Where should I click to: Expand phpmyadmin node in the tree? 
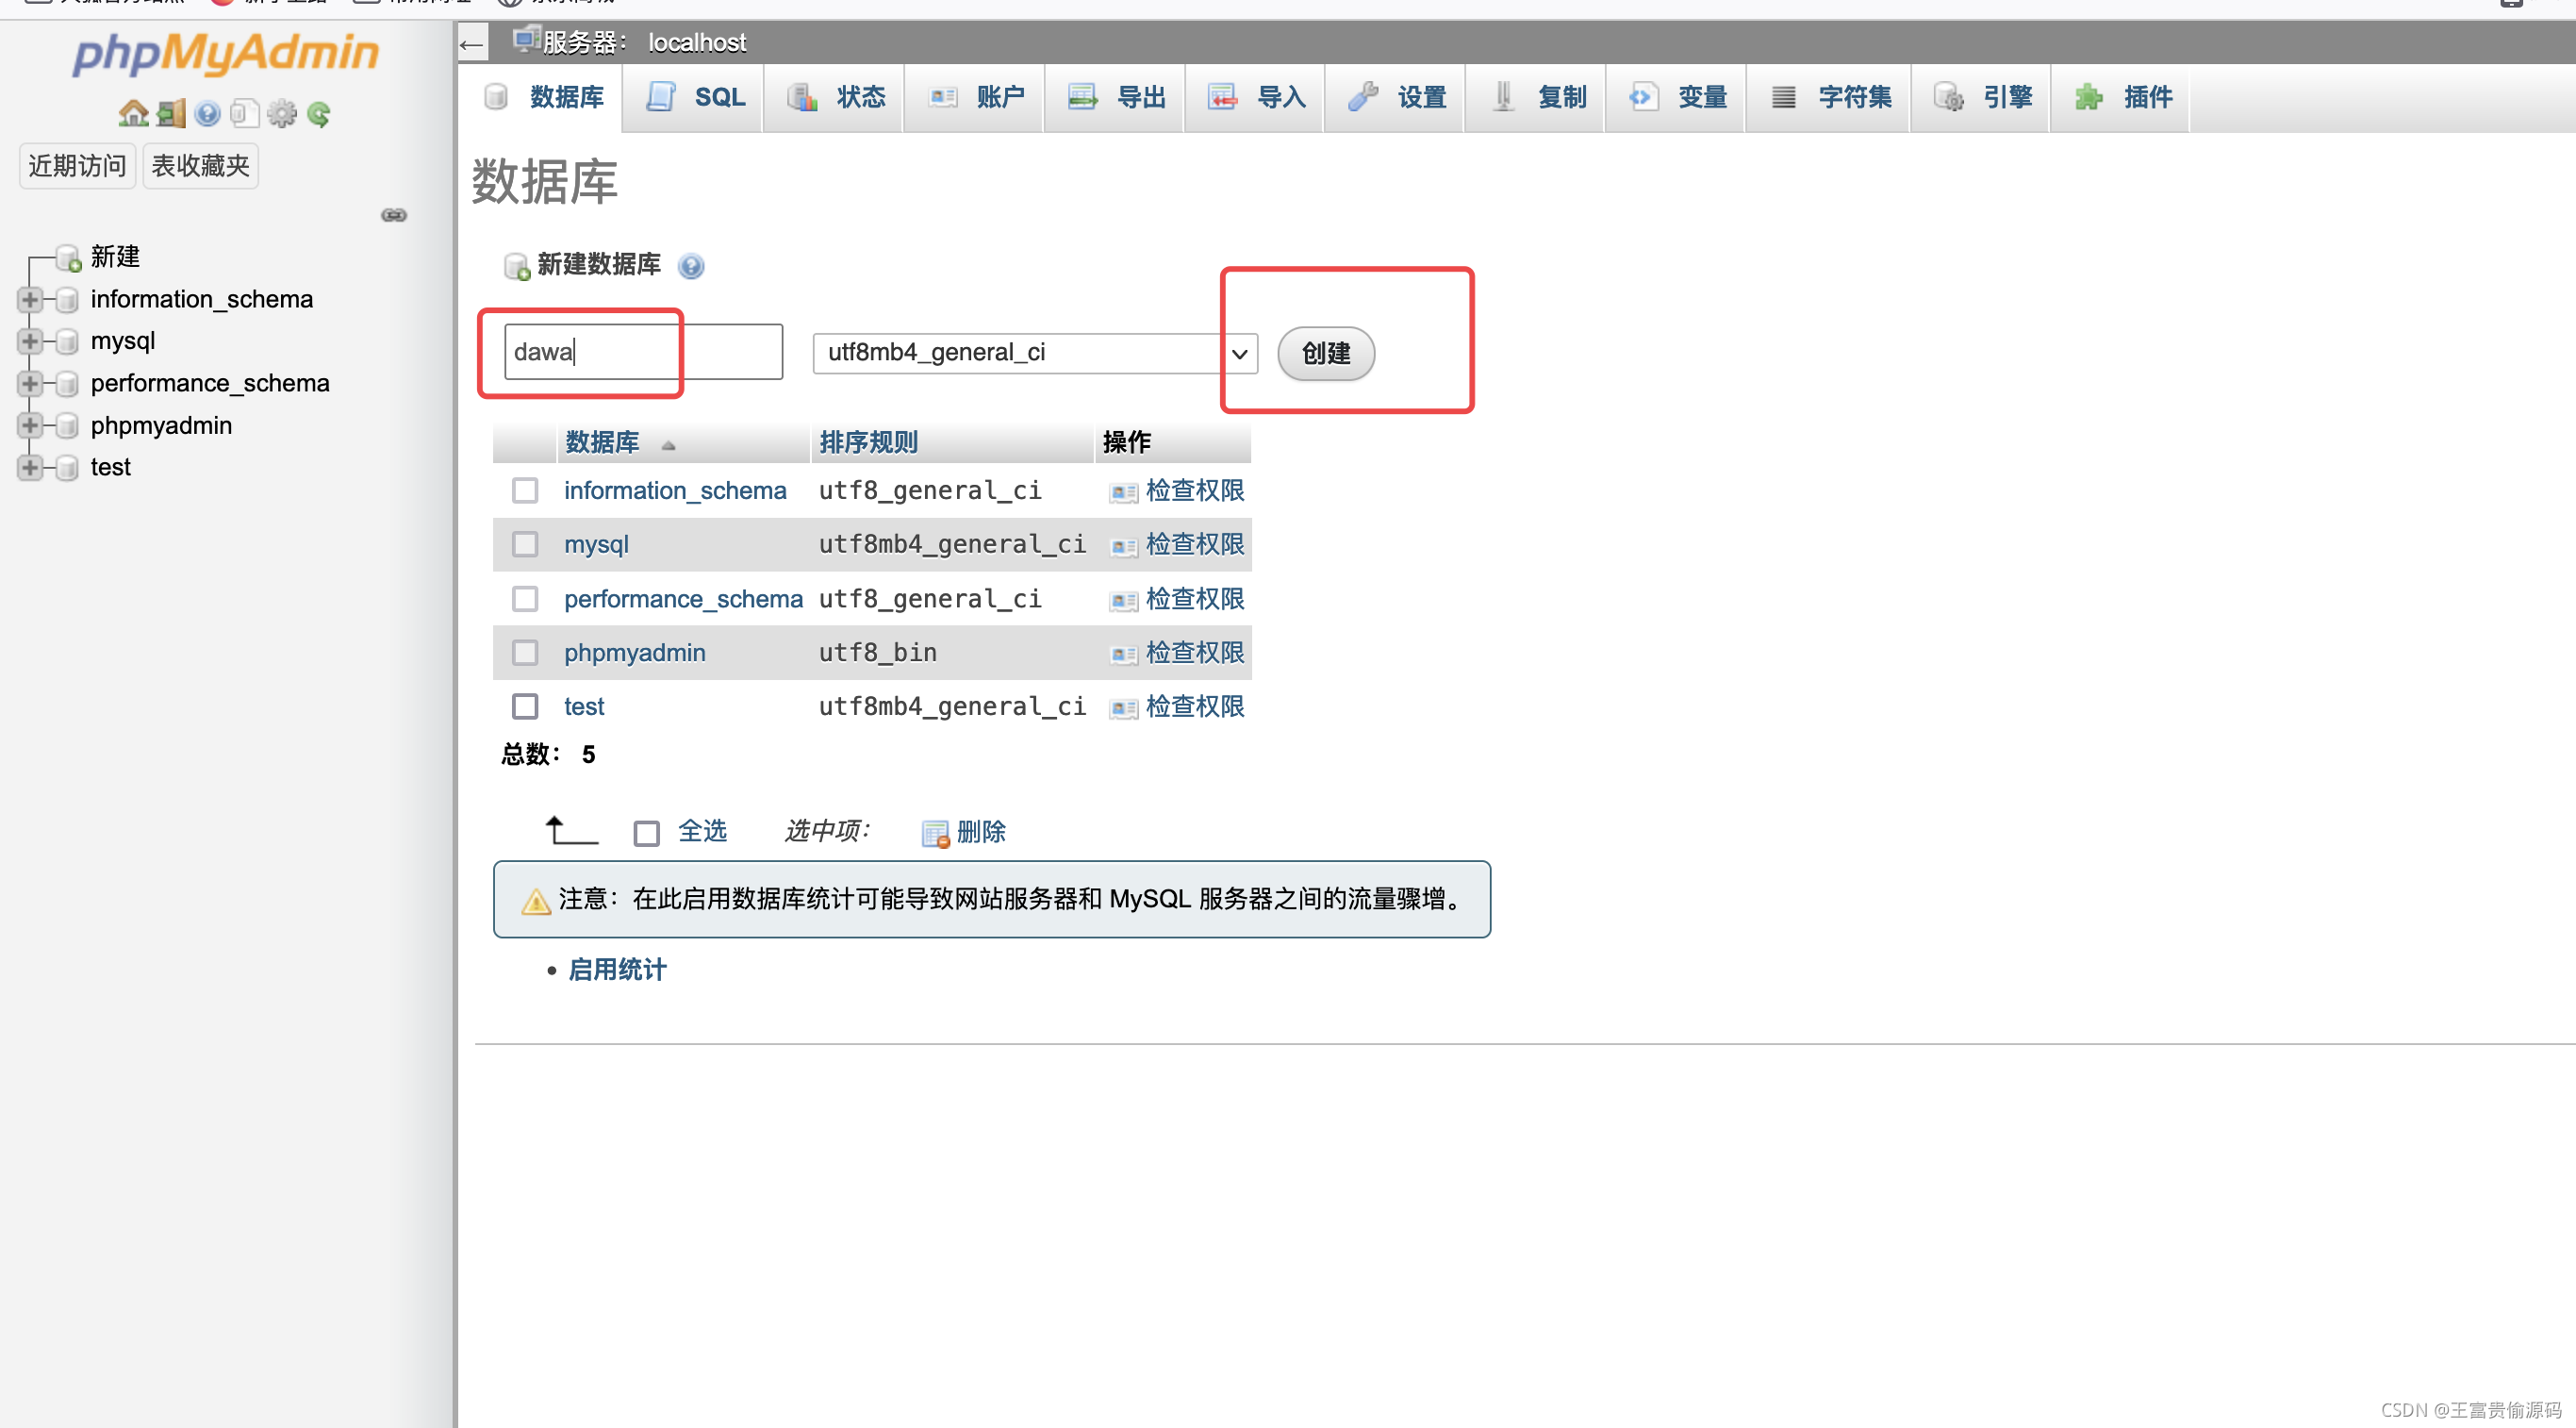[x=30, y=426]
